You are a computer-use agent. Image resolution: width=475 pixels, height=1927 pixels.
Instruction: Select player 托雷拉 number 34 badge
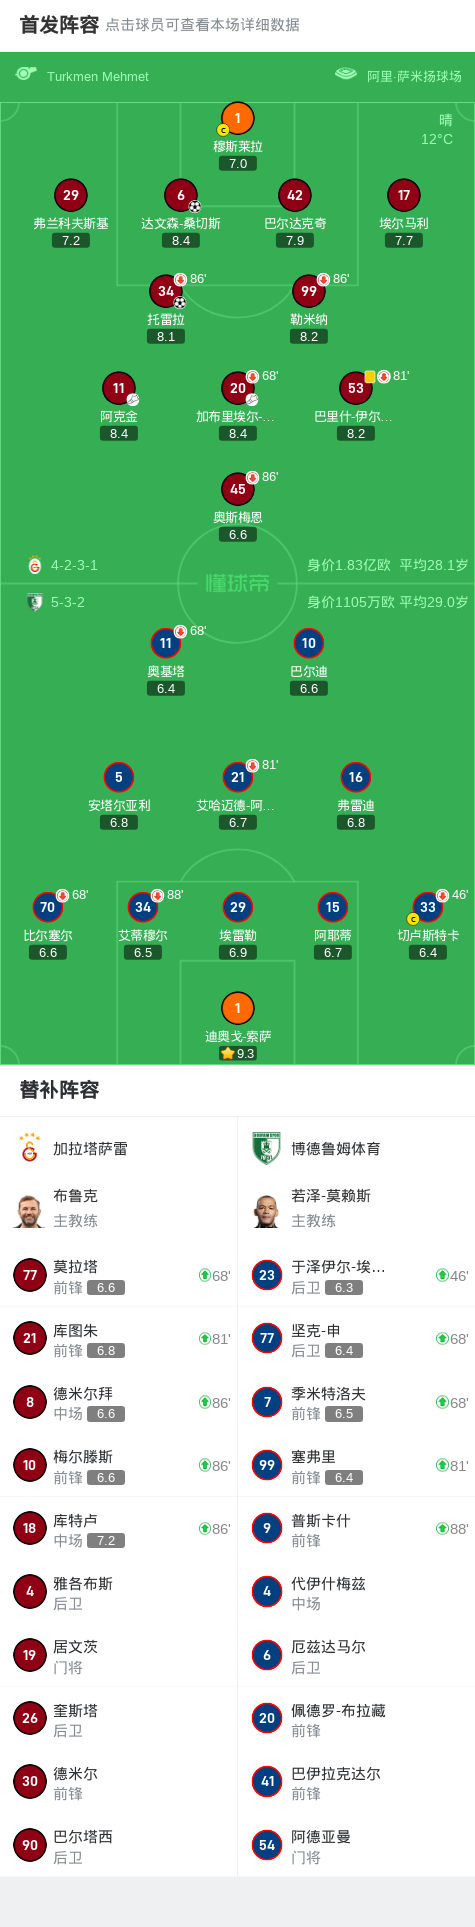click(x=166, y=291)
